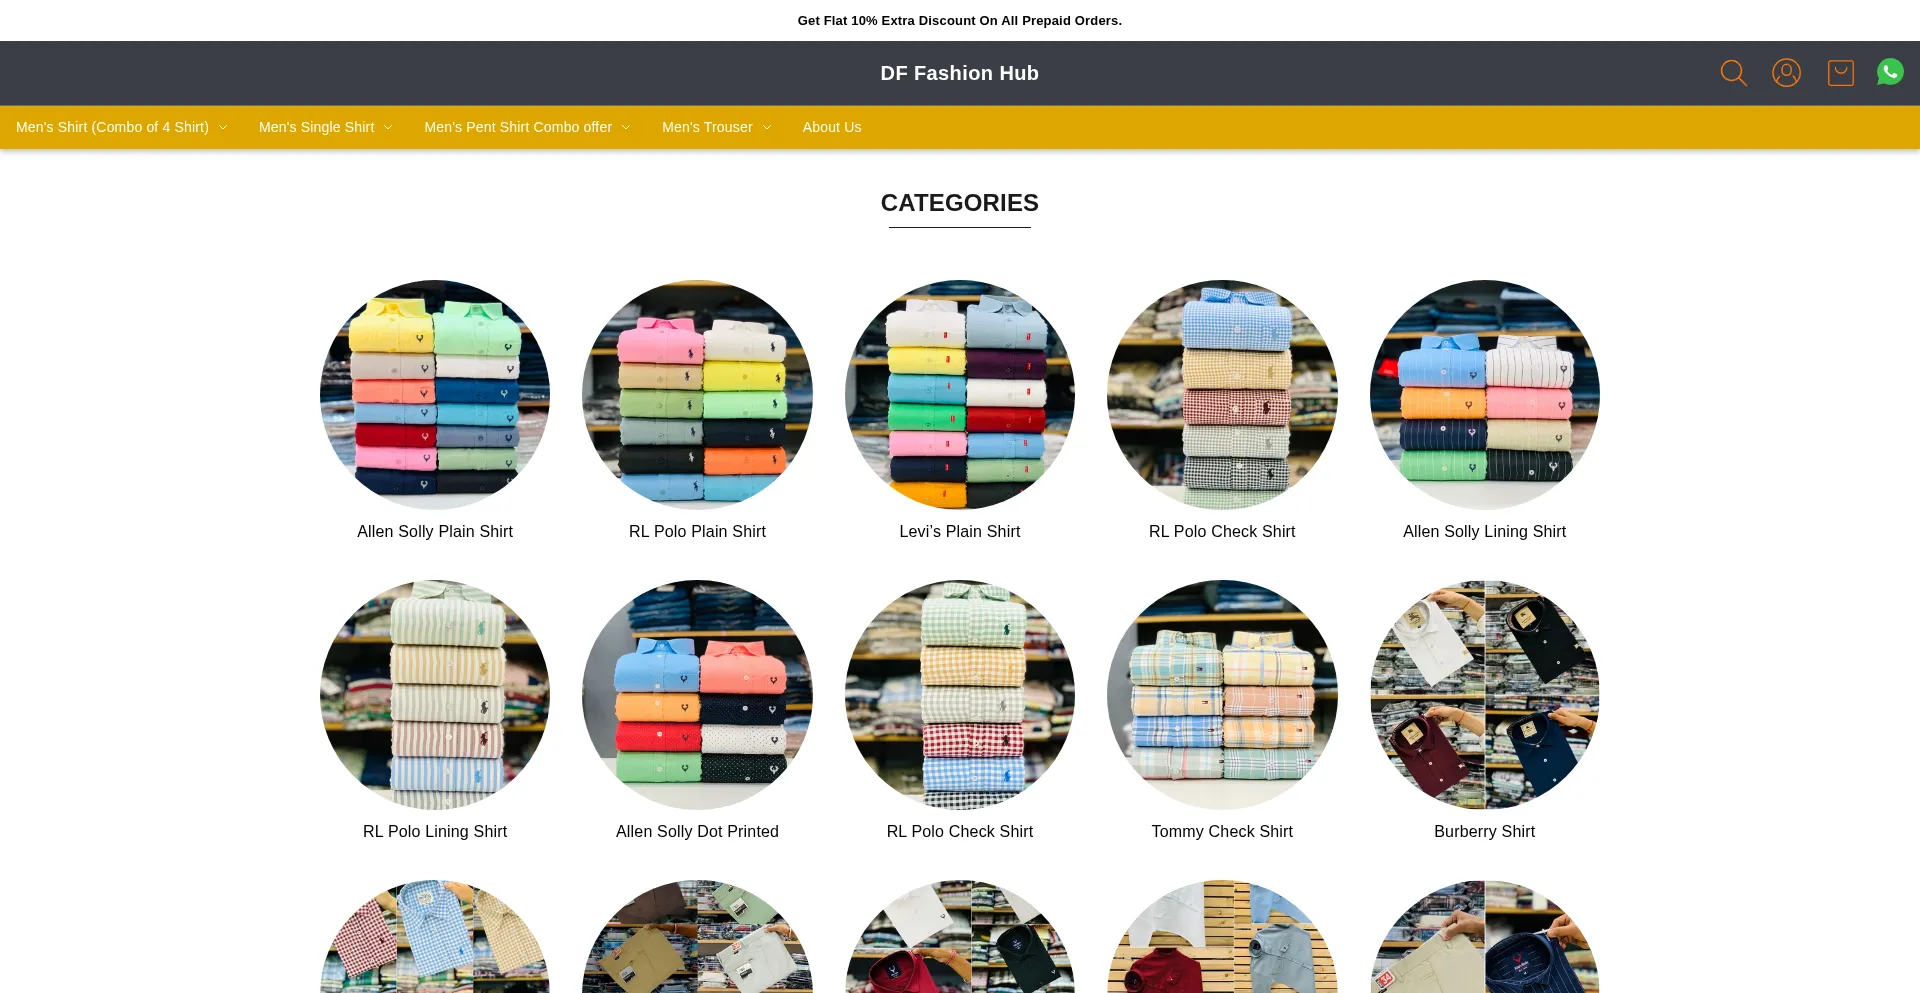
Task: Select the Levi's Plain Shirt text link
Action: [x=960, y=532]
